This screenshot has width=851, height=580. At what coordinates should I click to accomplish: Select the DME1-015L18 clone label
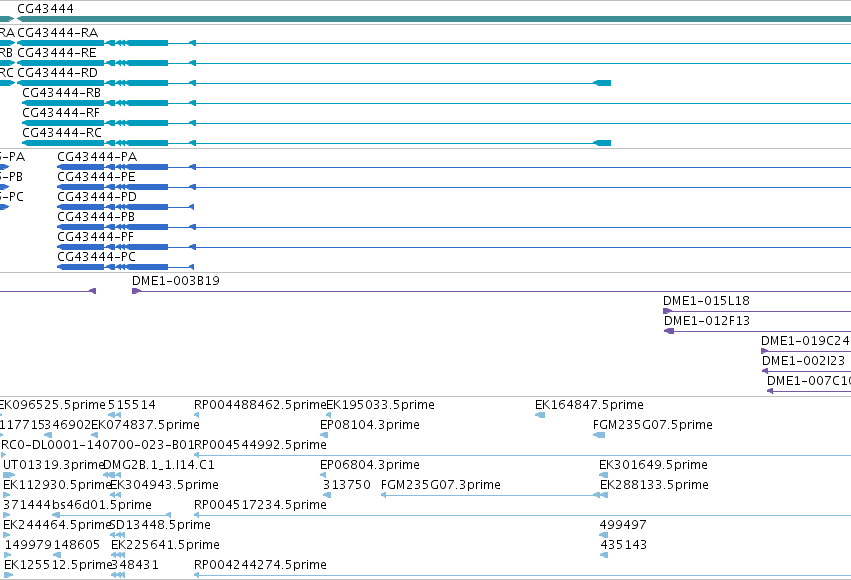click(x=707, y=301)
